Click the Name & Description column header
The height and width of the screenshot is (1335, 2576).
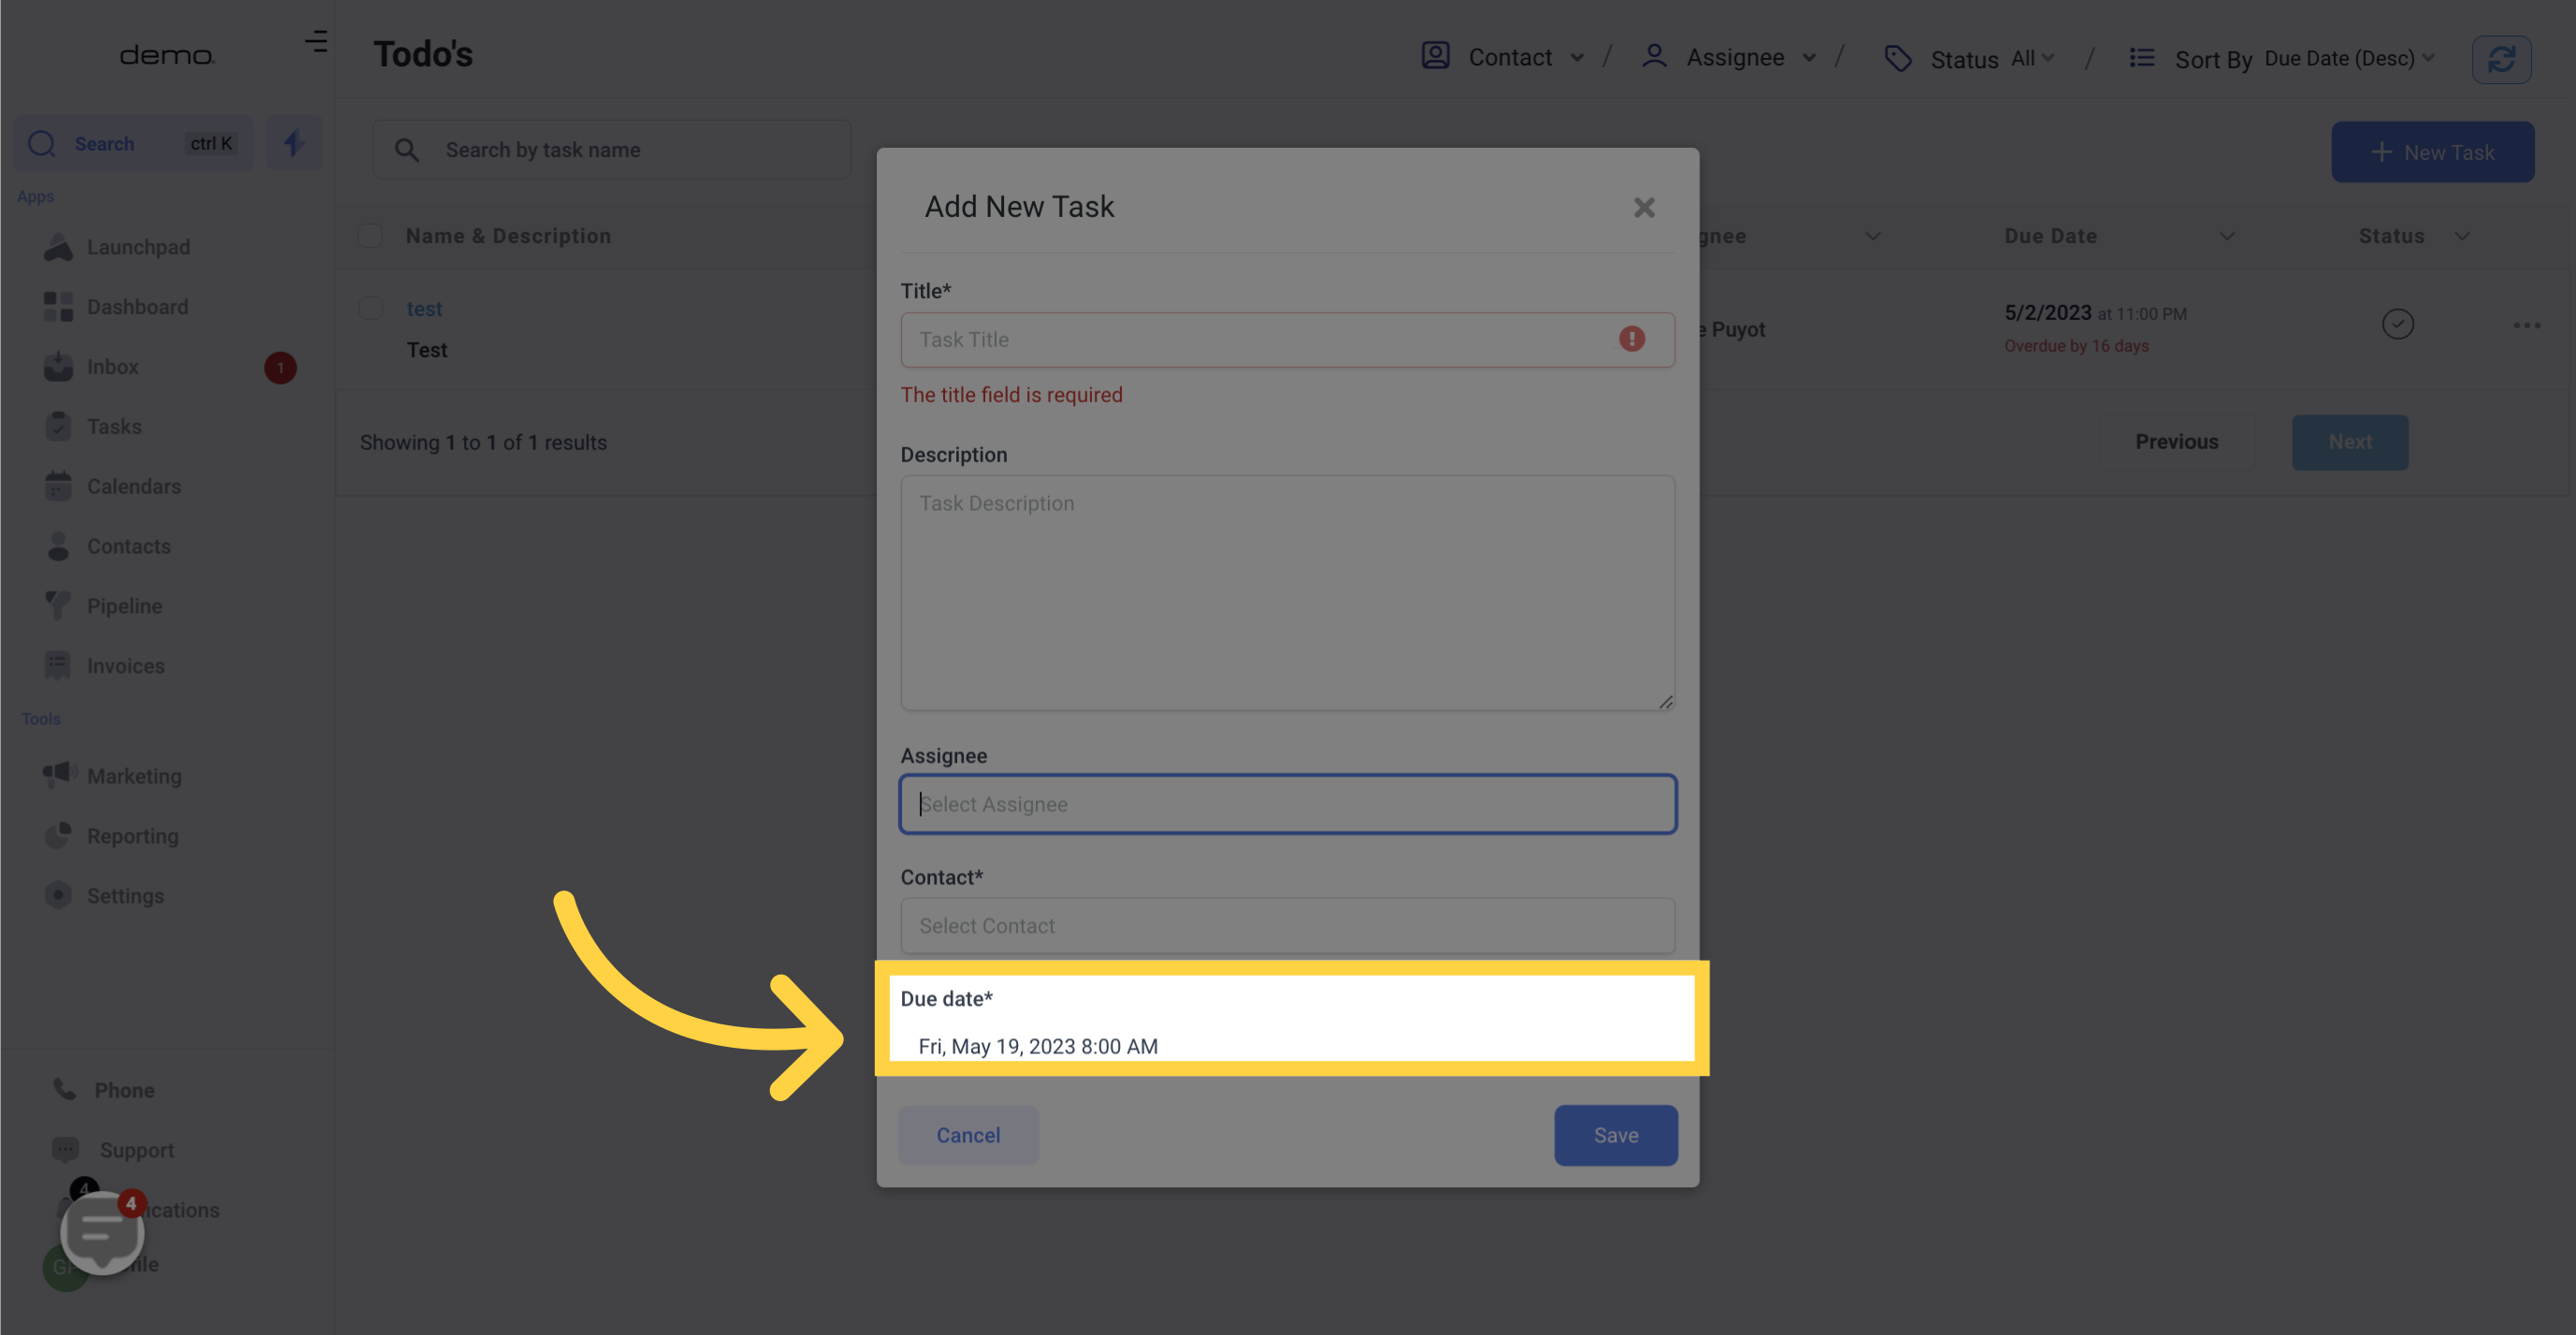click(508, 236)
